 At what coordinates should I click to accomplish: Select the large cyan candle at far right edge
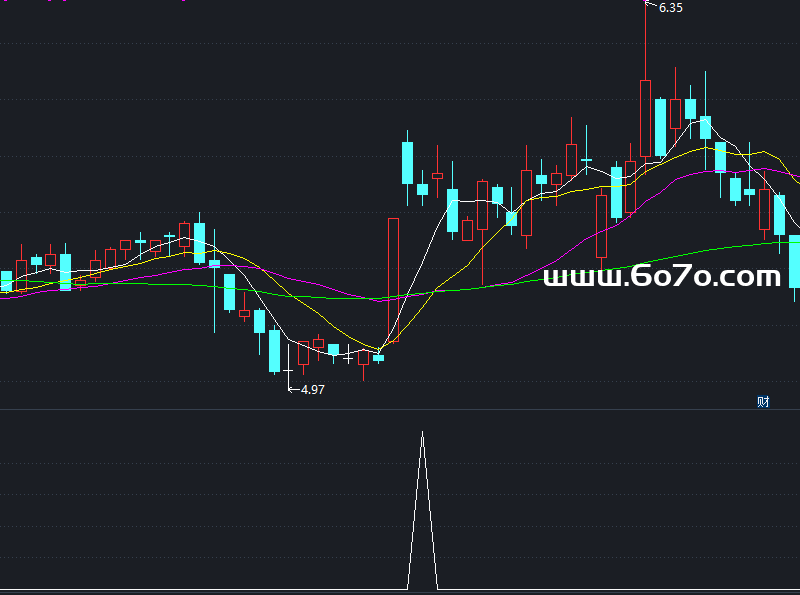(794, 261)
